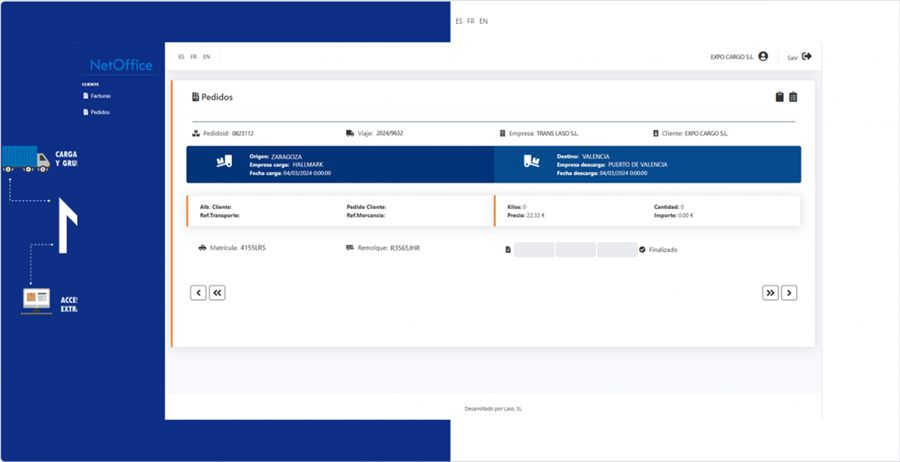The width and height of the screenshot is (900, 462).
Task: Click the document icon before the grey placeholders
Action: [x=508, y=250]
